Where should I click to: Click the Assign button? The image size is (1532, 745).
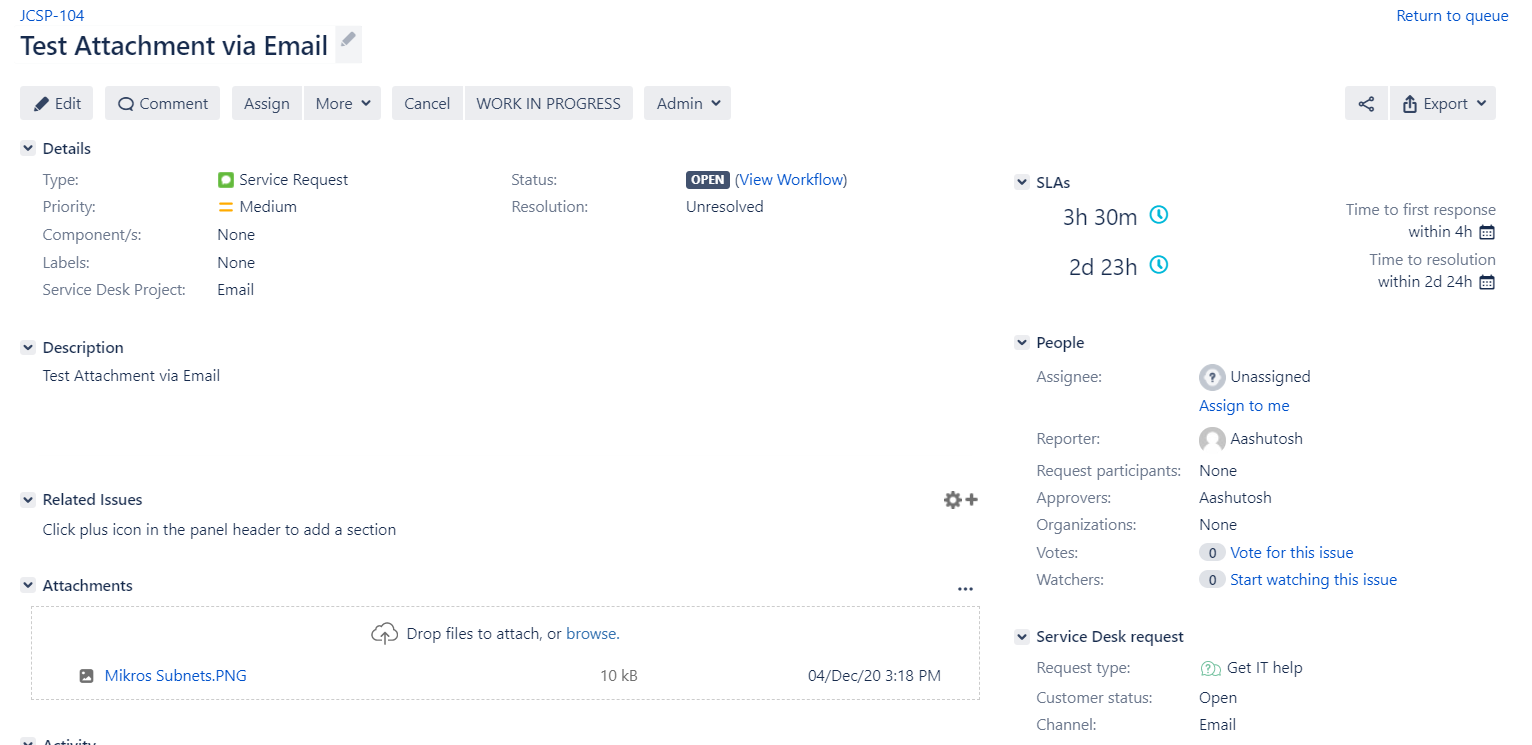pos(267,103)
